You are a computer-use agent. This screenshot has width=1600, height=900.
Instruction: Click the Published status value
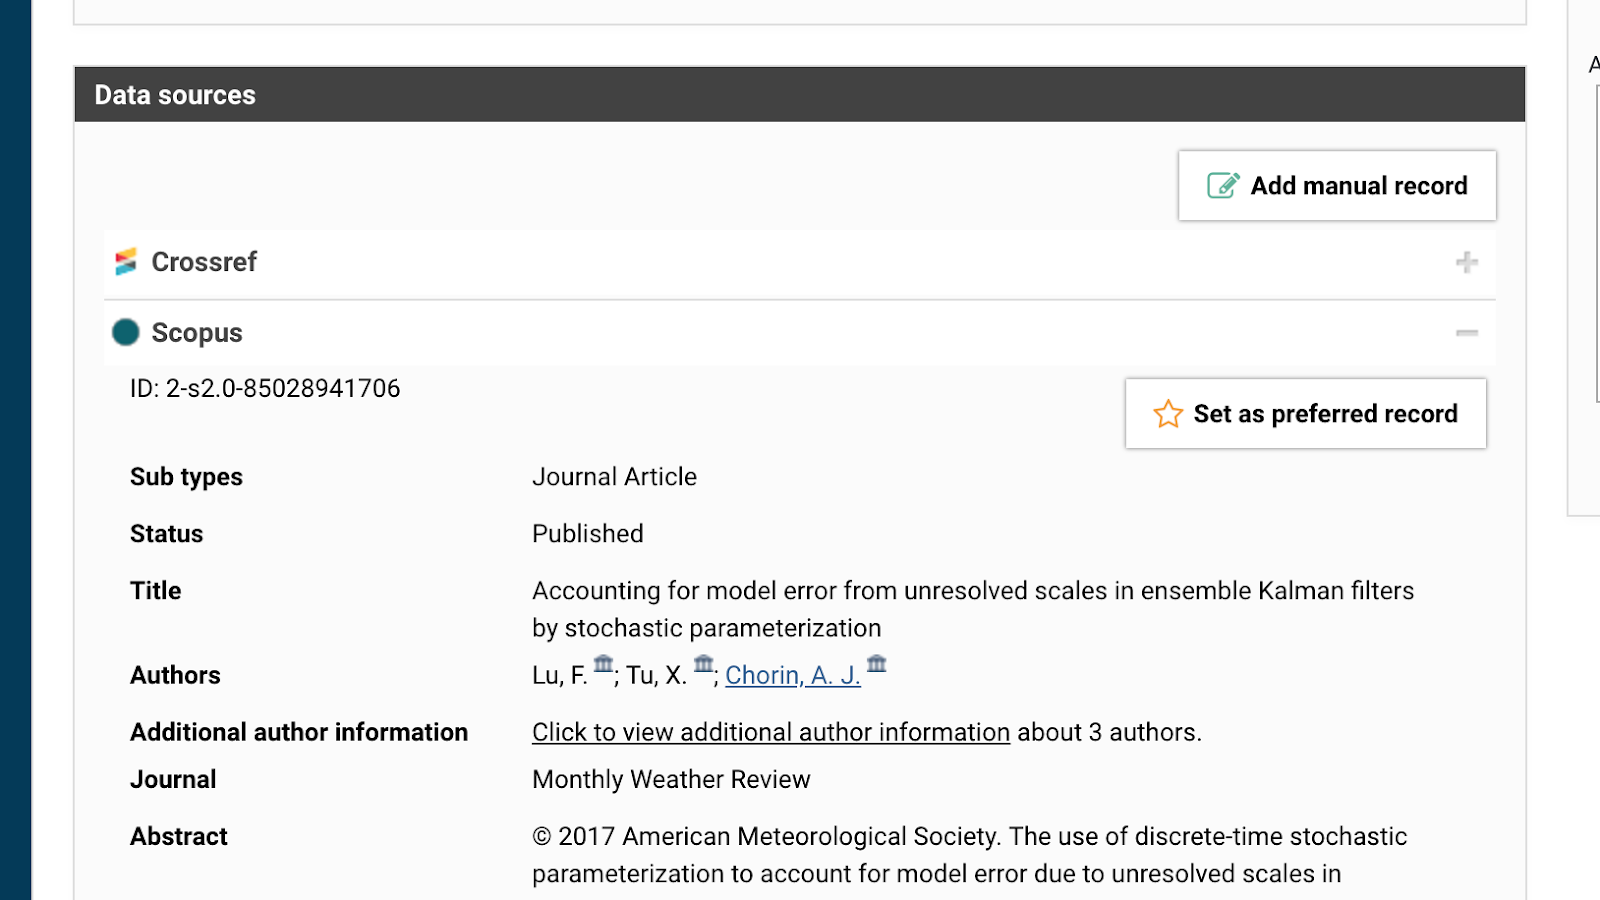pos(588,534)
